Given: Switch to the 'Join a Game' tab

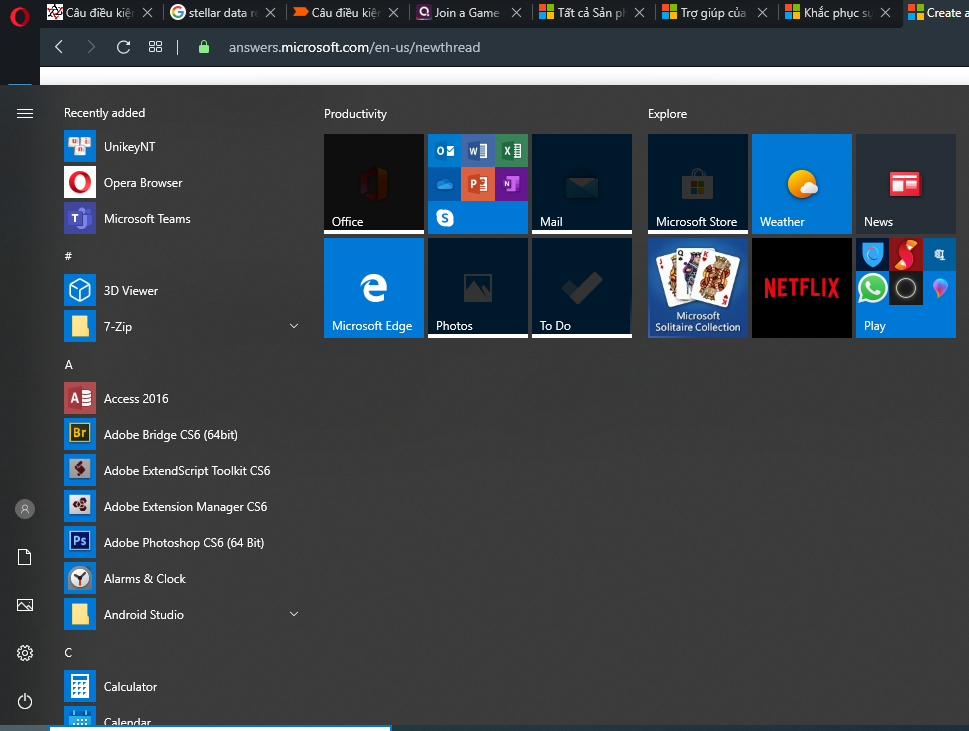Looking at the screenshot, I should 468,12.
